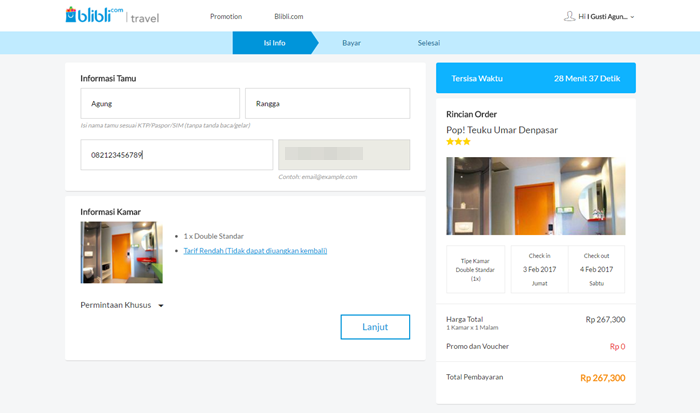Select the Isi Info step tab
The image size is (700, 413).
[274, 43]
